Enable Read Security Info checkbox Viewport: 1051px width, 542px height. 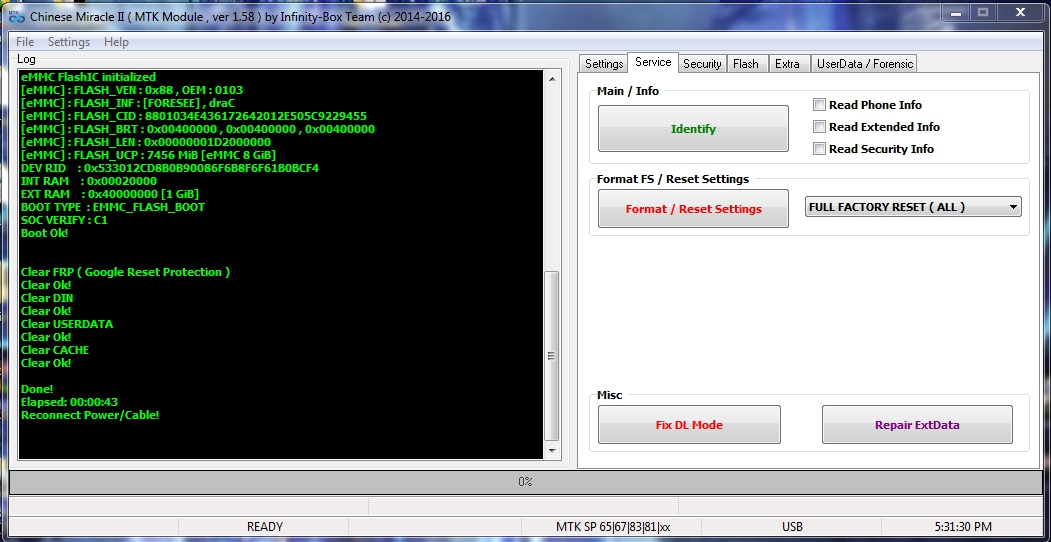click(x=819, y=149)
